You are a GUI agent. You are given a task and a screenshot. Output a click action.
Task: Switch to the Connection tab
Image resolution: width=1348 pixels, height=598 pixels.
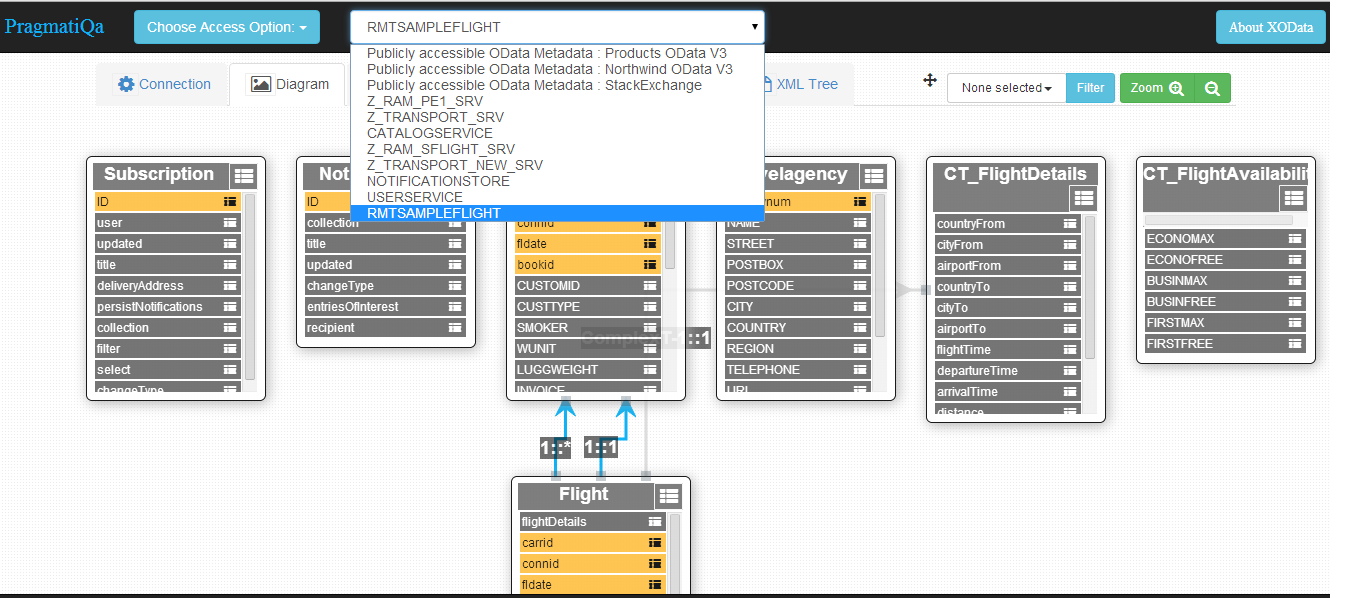(164, 85)
